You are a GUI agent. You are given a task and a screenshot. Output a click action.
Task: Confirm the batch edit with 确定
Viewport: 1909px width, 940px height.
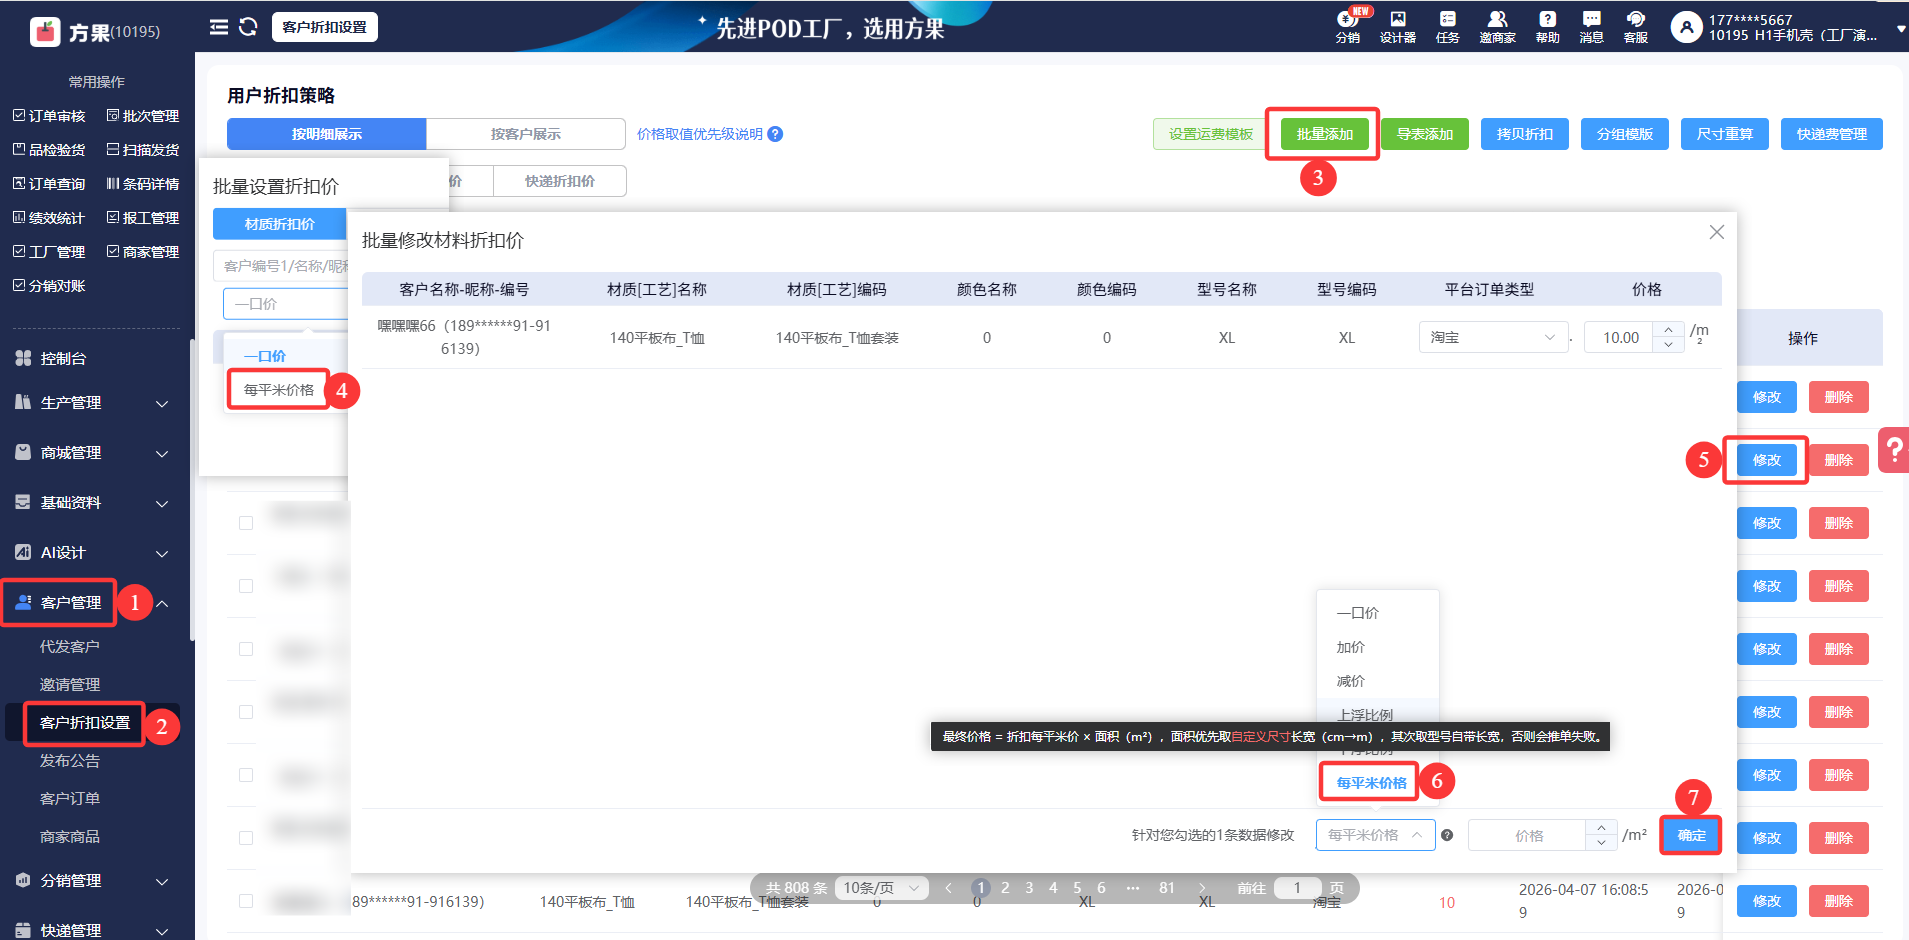click(x=1692, y=835)
